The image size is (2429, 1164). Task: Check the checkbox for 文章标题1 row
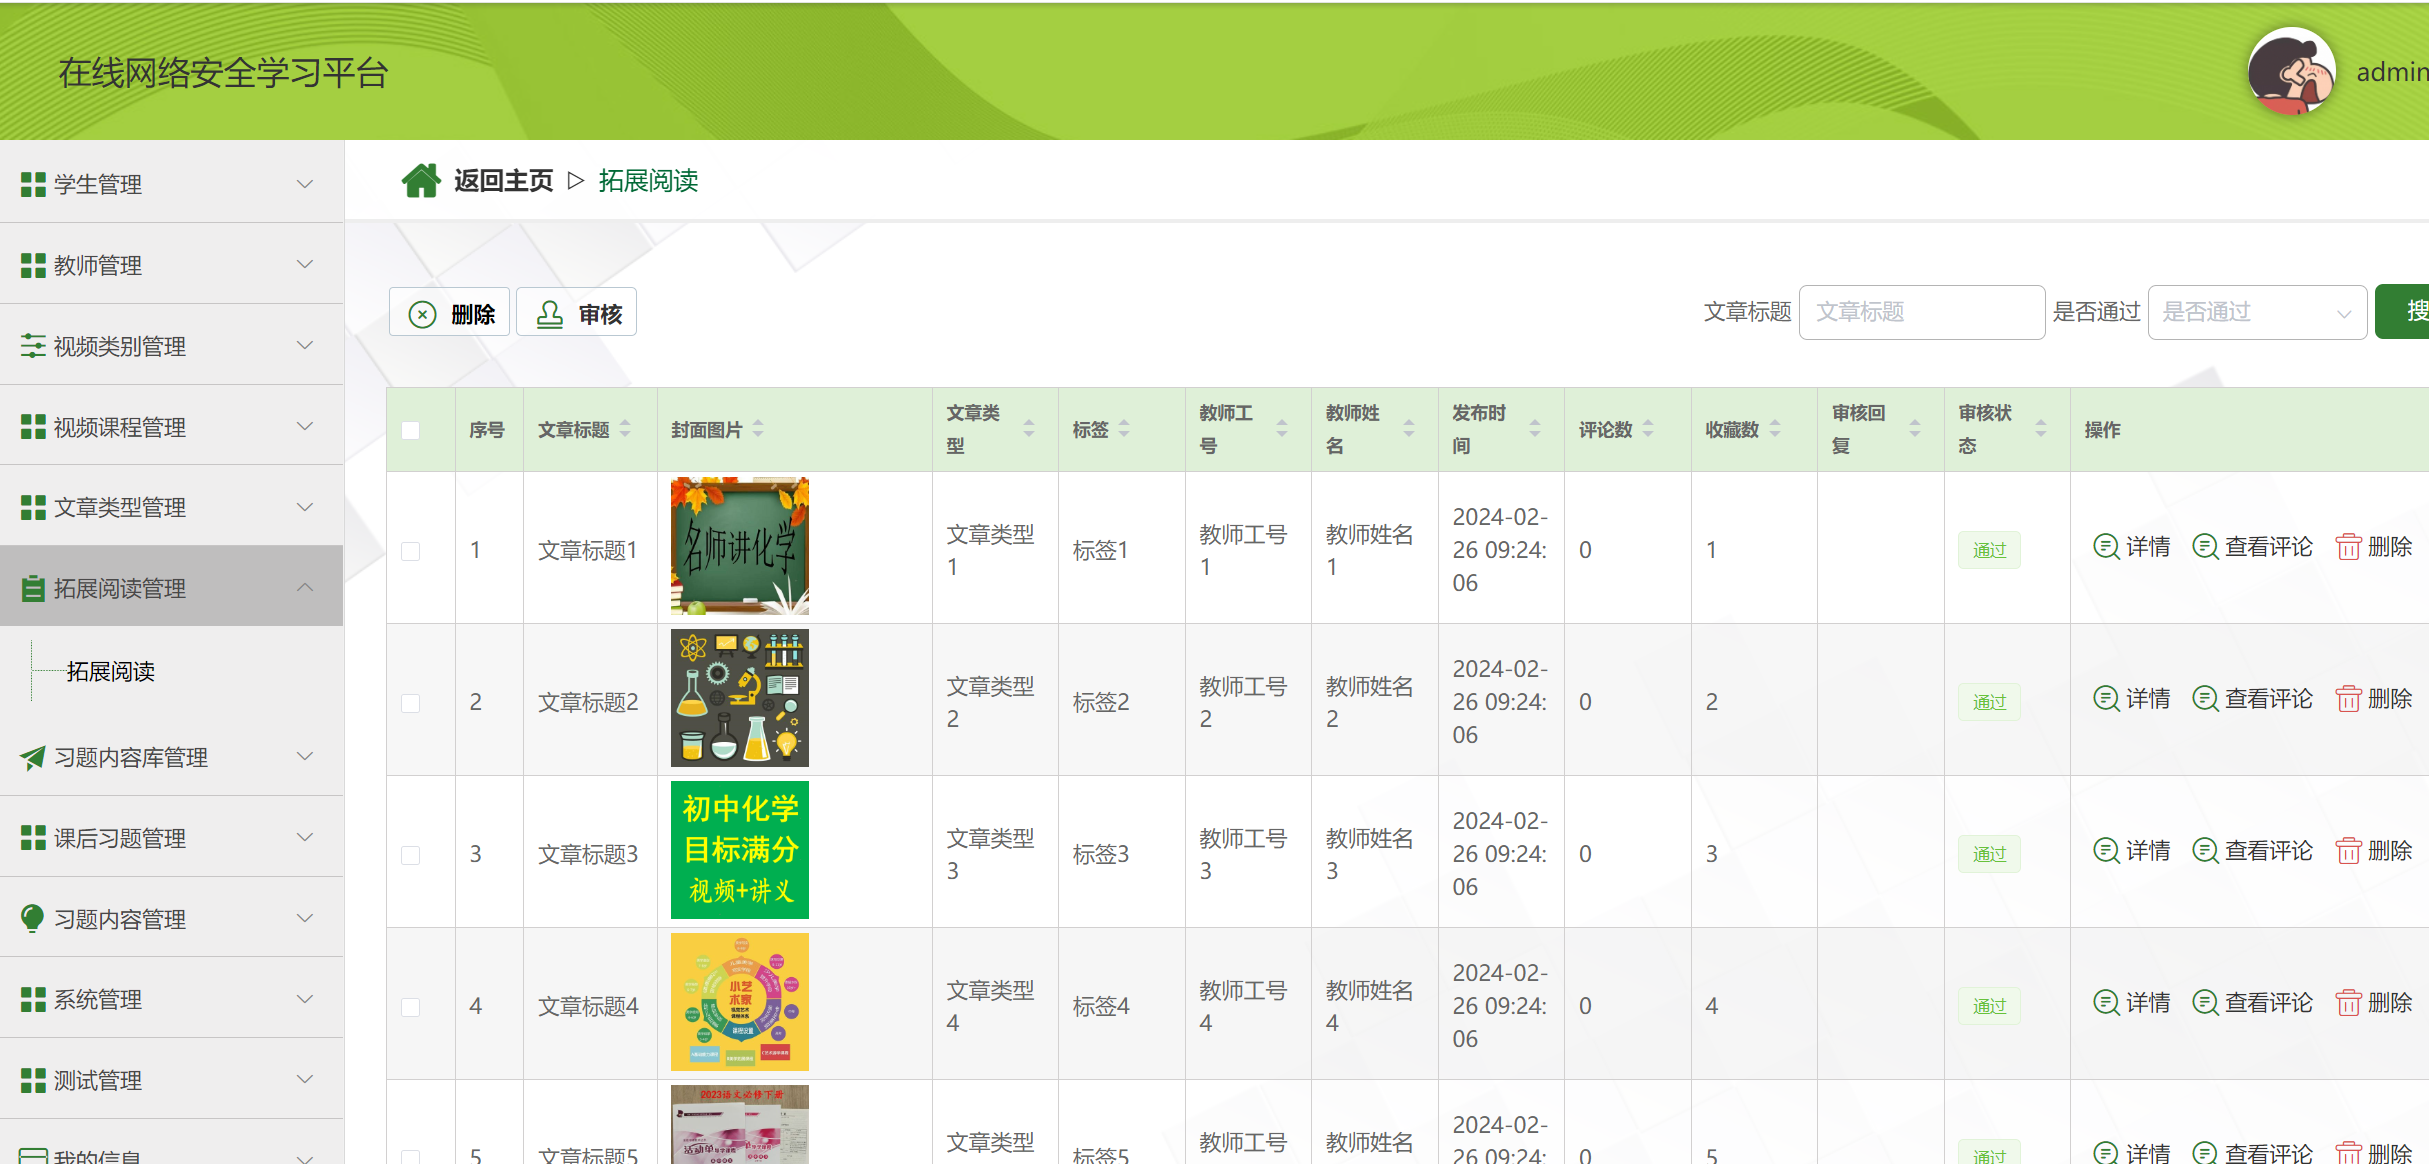click(x=410, y=551)
